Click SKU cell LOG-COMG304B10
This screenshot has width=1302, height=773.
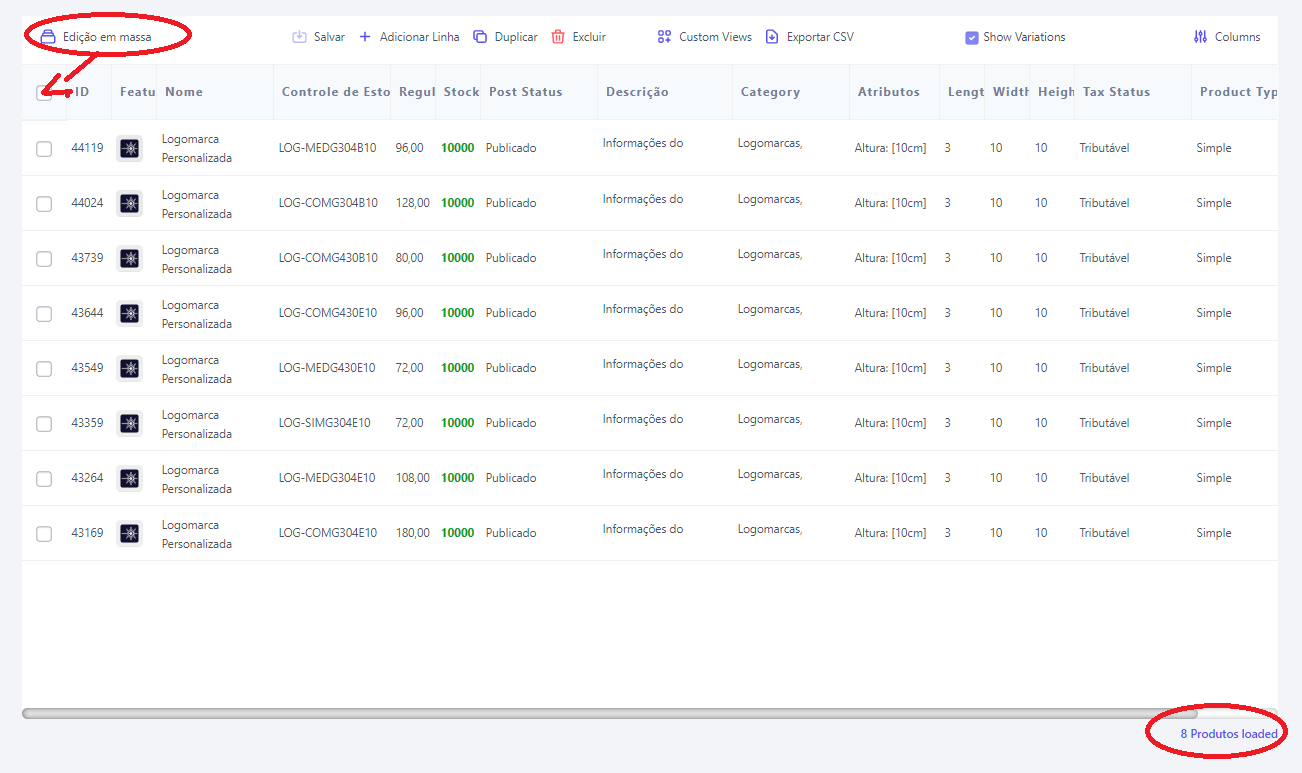[x=328, y=203]
